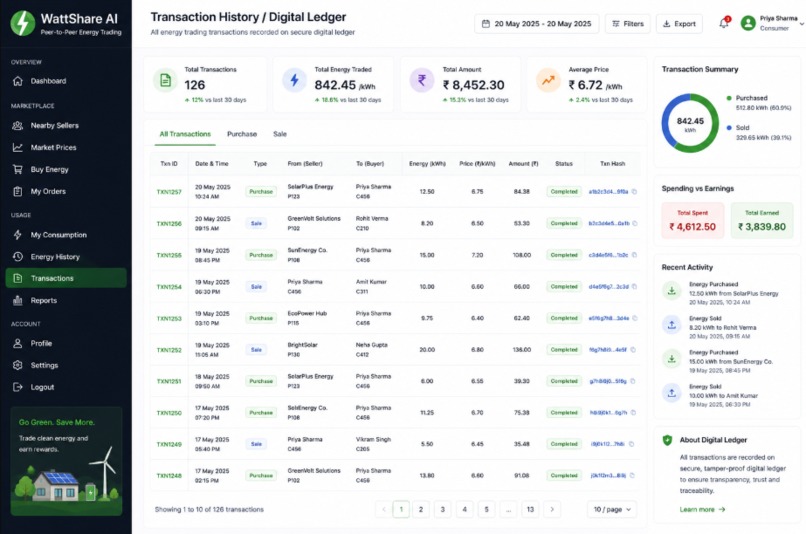Copy the TXN1249 transaction hash
The height and width of the screenshot is (534, 806).
pyautogui.click(x=631, y=444)
